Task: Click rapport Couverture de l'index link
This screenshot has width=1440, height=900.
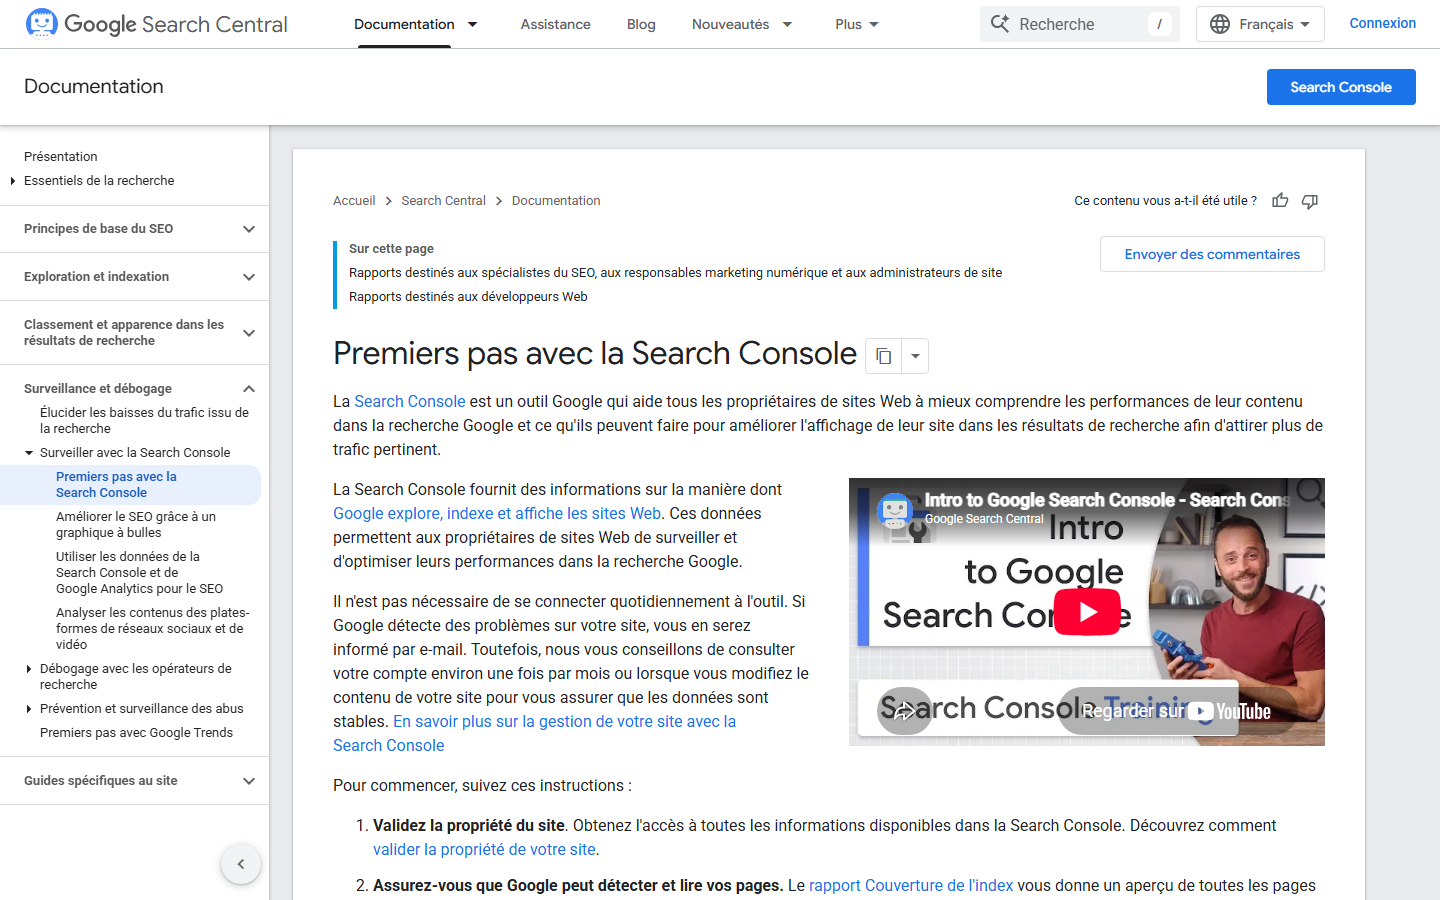Action: point(910,885)
